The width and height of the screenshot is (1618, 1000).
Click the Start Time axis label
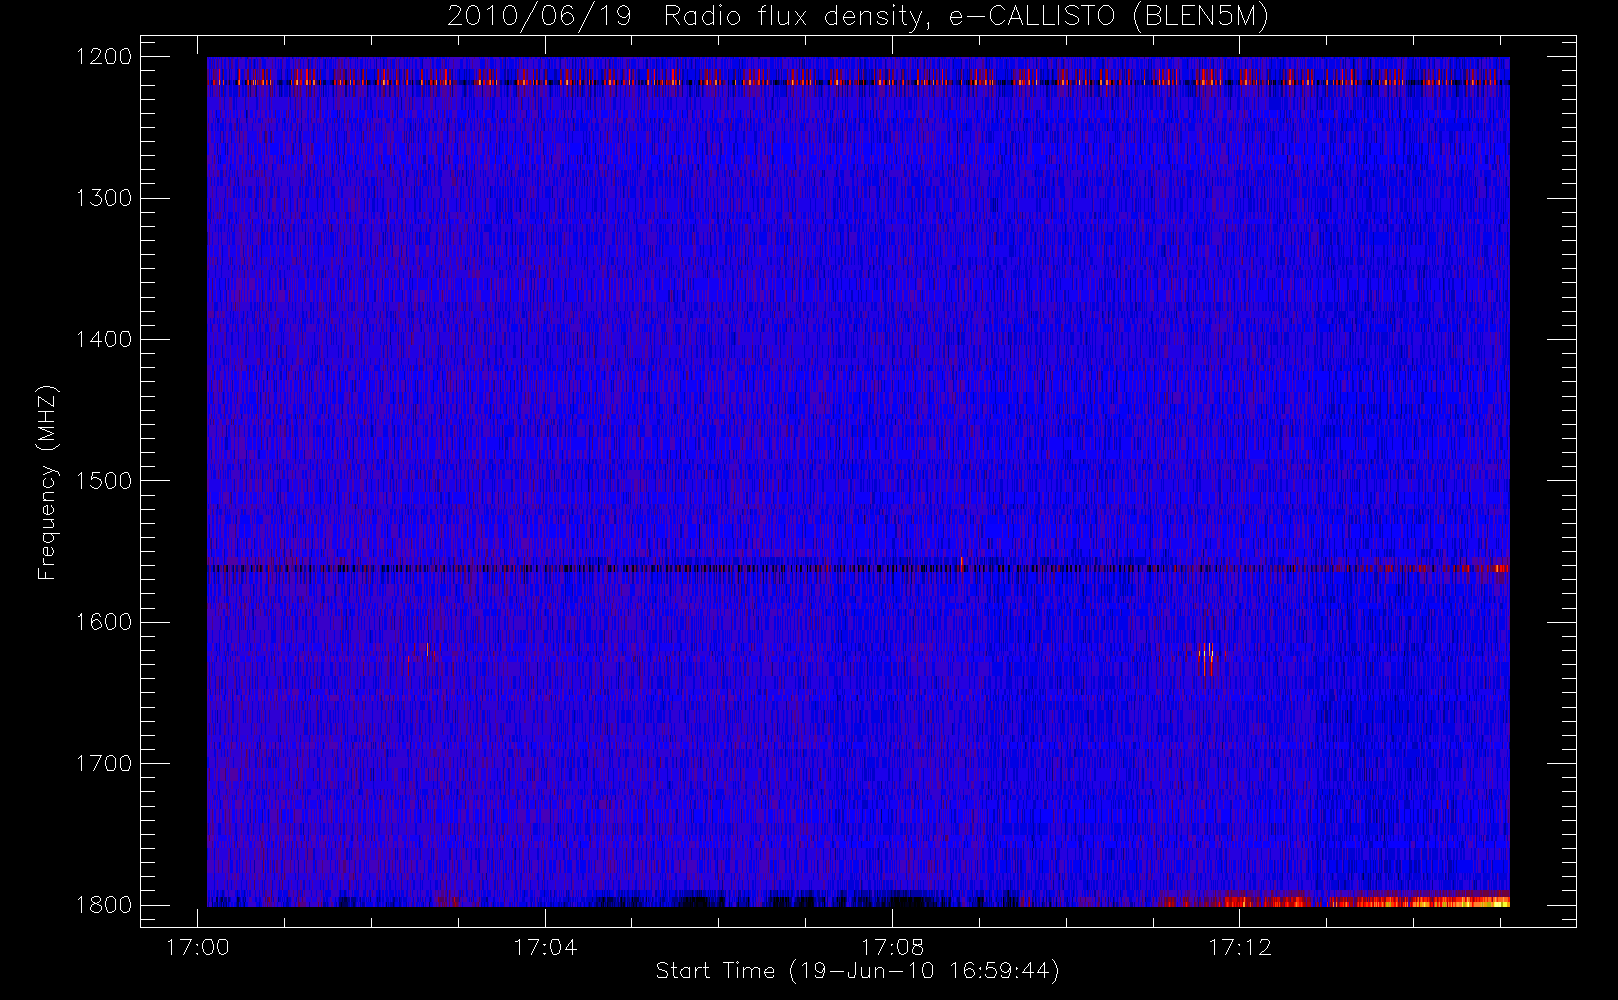(857, 971)
